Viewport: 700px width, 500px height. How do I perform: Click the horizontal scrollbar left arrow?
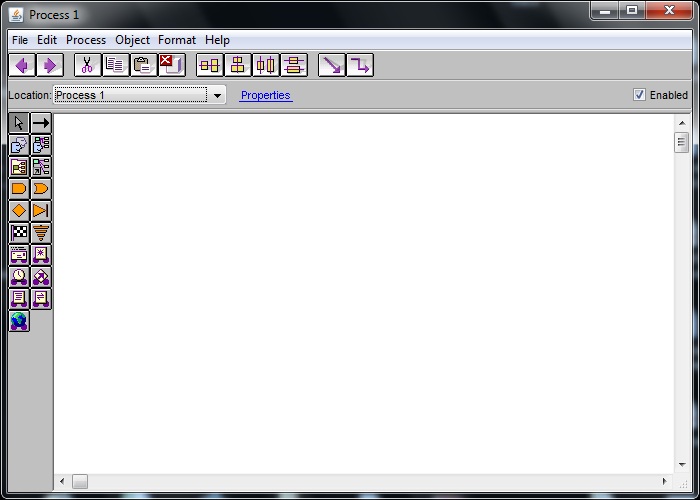[62, 481]
